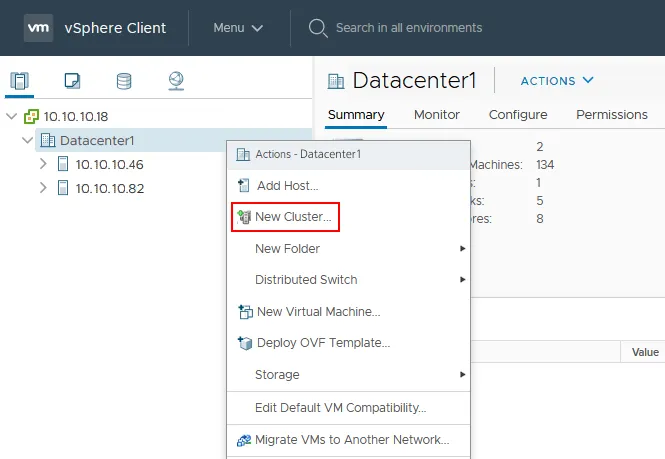Click the Datacenter1 icon in the tree

(47, 140)
